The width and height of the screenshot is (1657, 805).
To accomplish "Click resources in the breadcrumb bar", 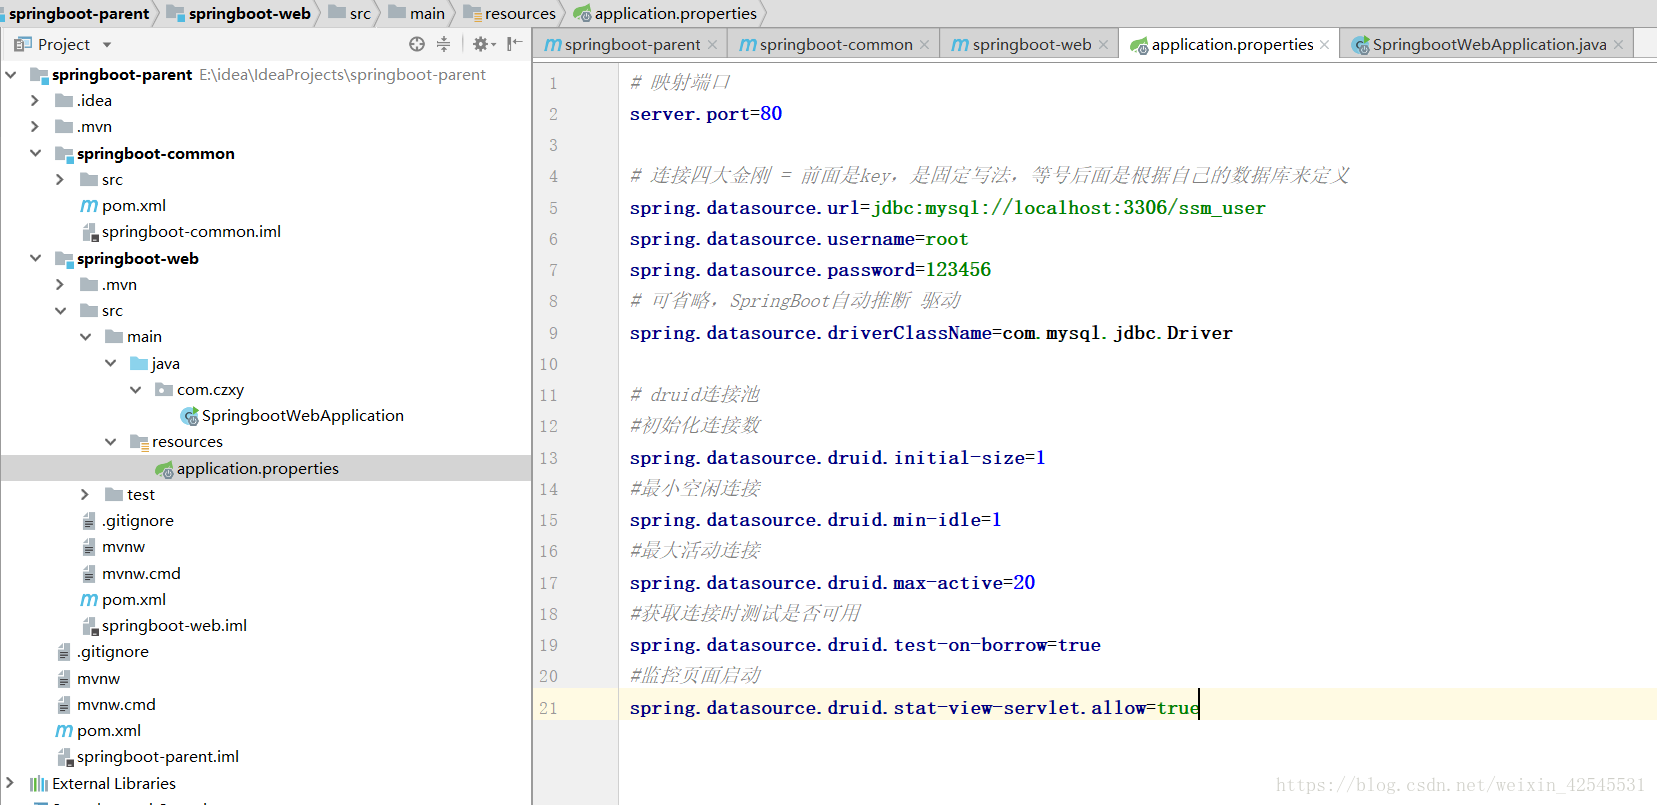I will (x=510, y=14).
